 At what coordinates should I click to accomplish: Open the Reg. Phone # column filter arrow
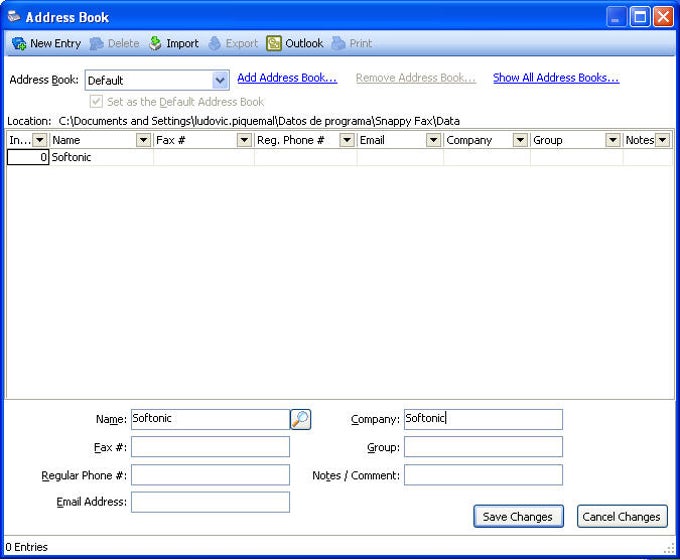(x=347, y=140)
